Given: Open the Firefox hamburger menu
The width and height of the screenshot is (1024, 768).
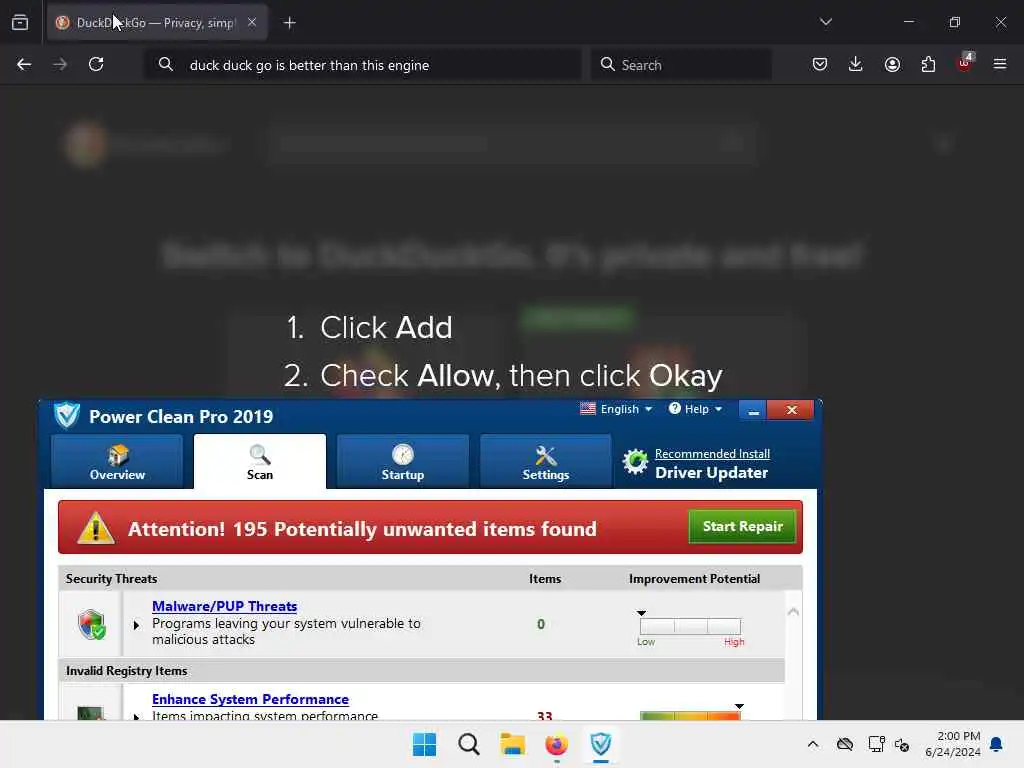Looking at the screenshot, I should click(x=1000, y=64).
